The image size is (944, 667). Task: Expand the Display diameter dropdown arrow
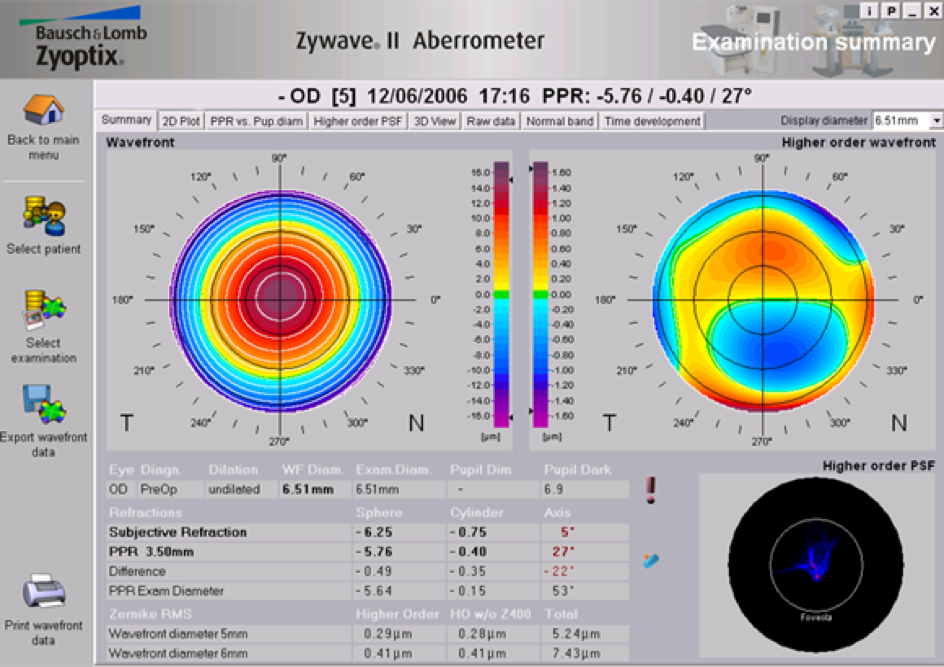pyautogui.click(x=936, y=120)
